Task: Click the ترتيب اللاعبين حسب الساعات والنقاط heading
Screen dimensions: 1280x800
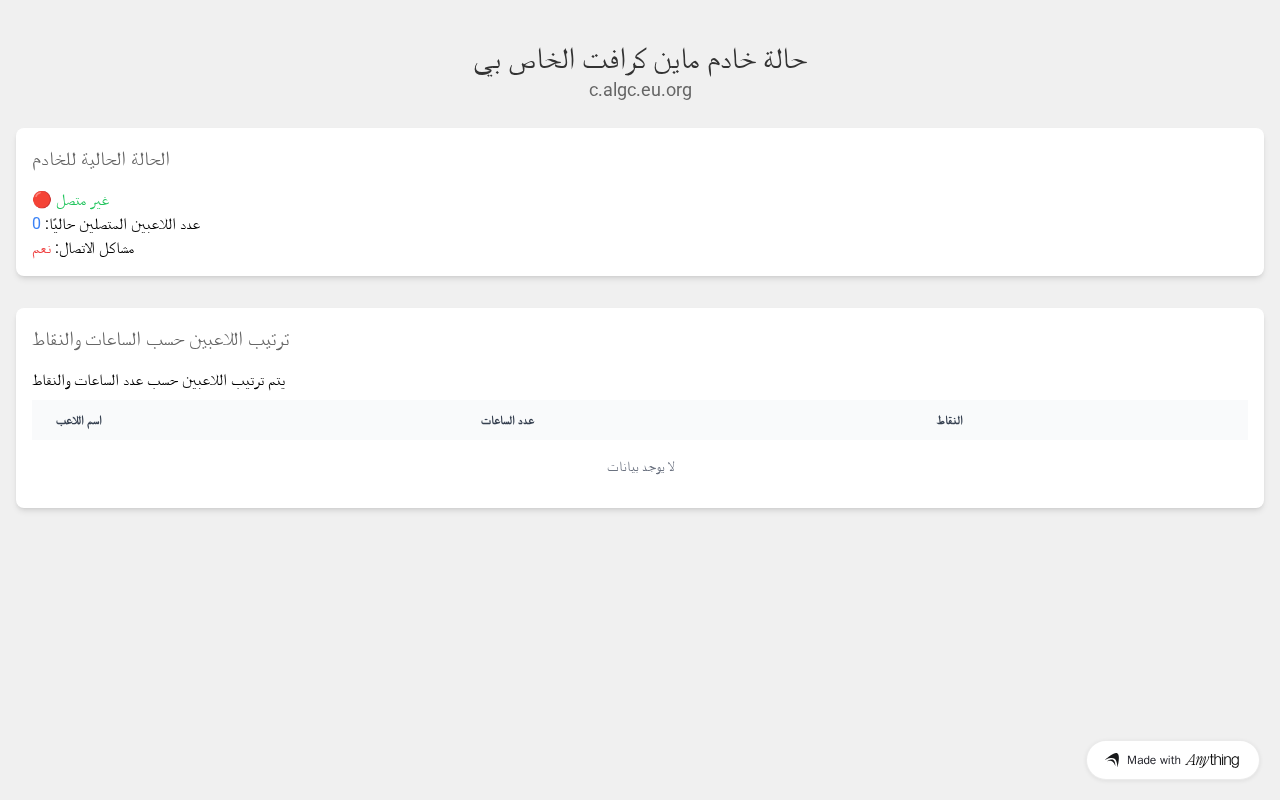Action: (x=161, y=339)
